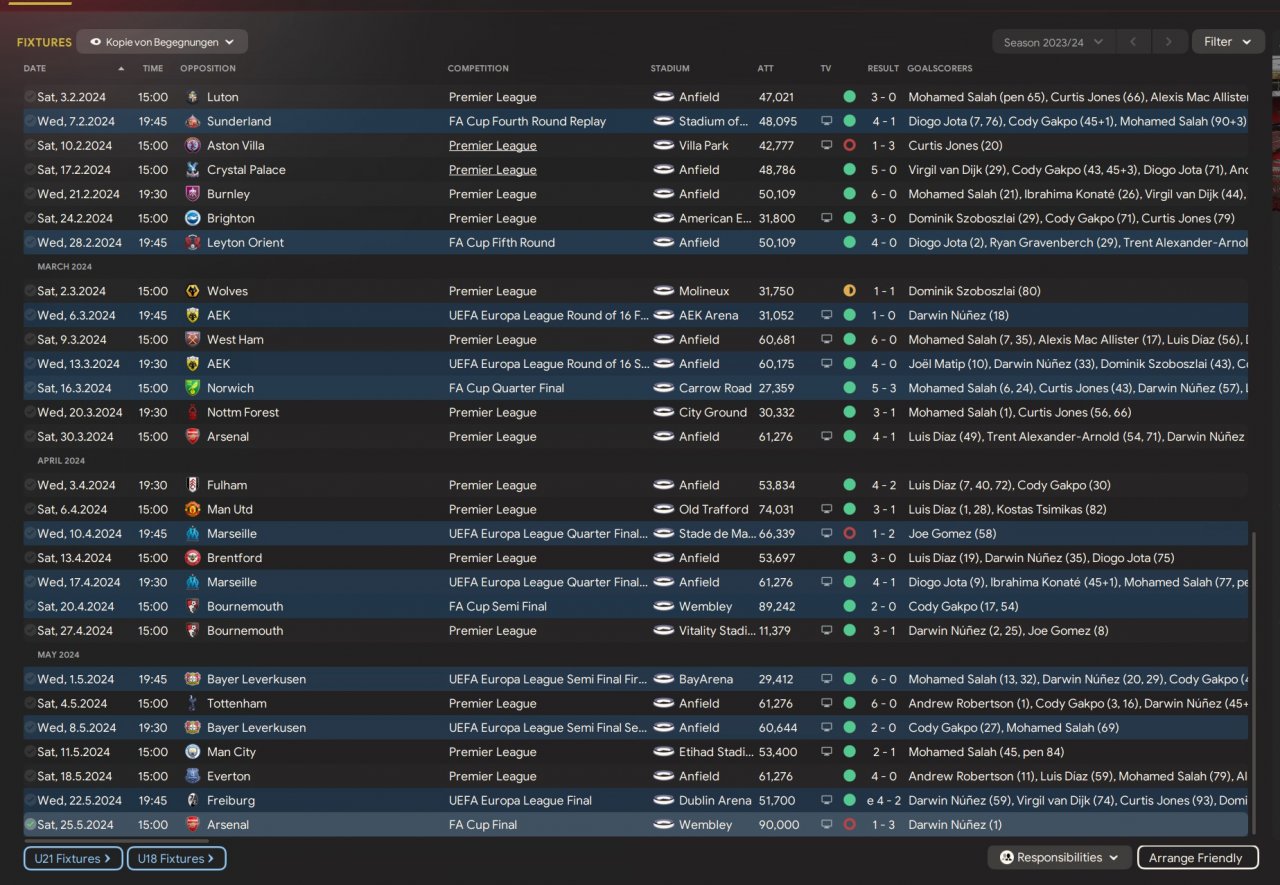Click the Crystal Palace club badge
This screenshot has width=1280, height=885.
pyautogui.click(x=193, y=170)
